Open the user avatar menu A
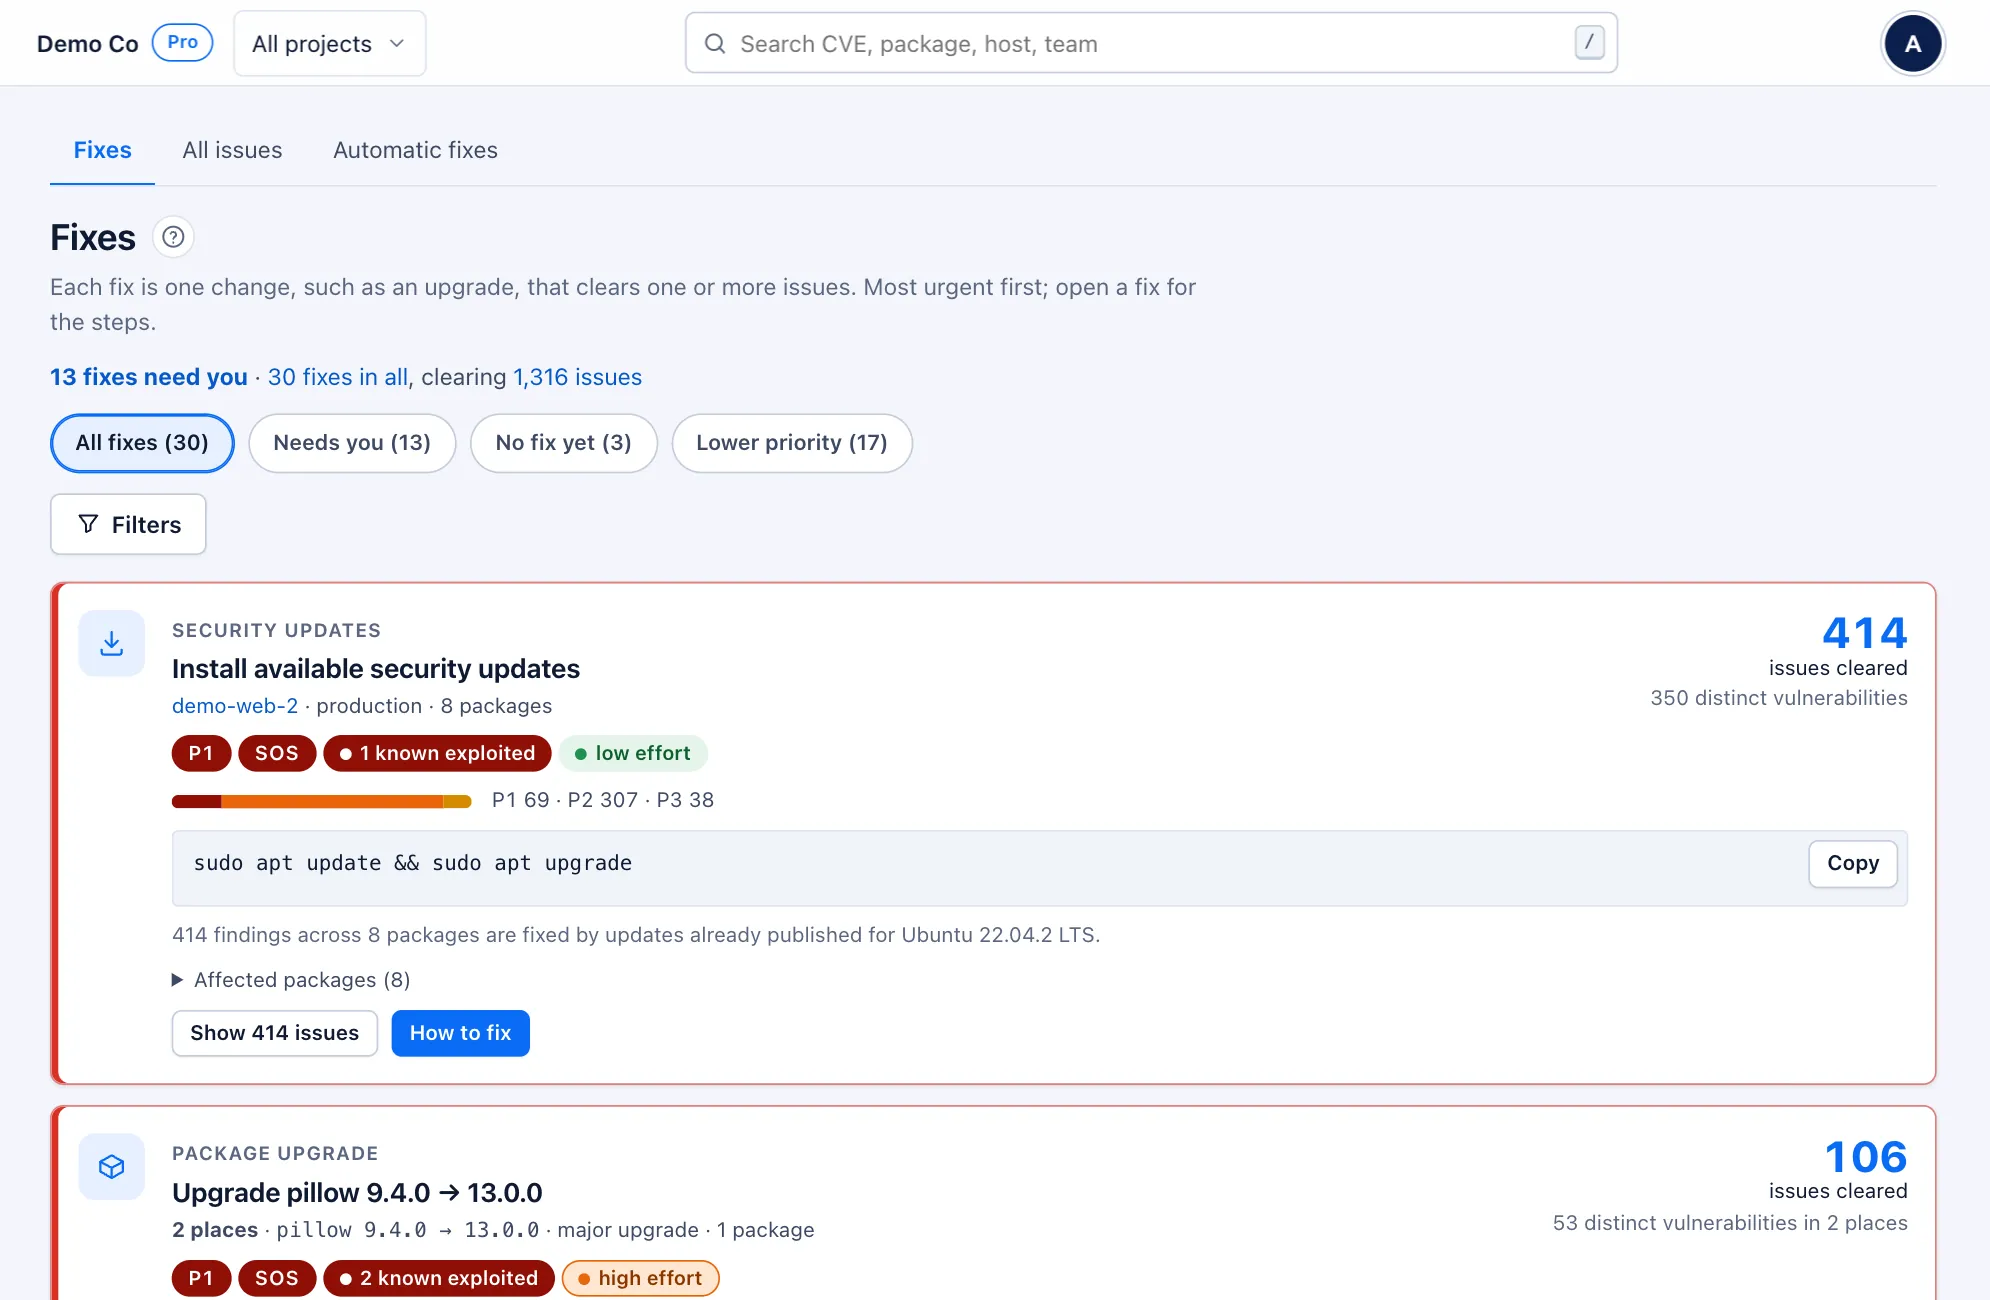Image resolution: width=1990 pixels, height=1300 pixels. coord(1912,43)
